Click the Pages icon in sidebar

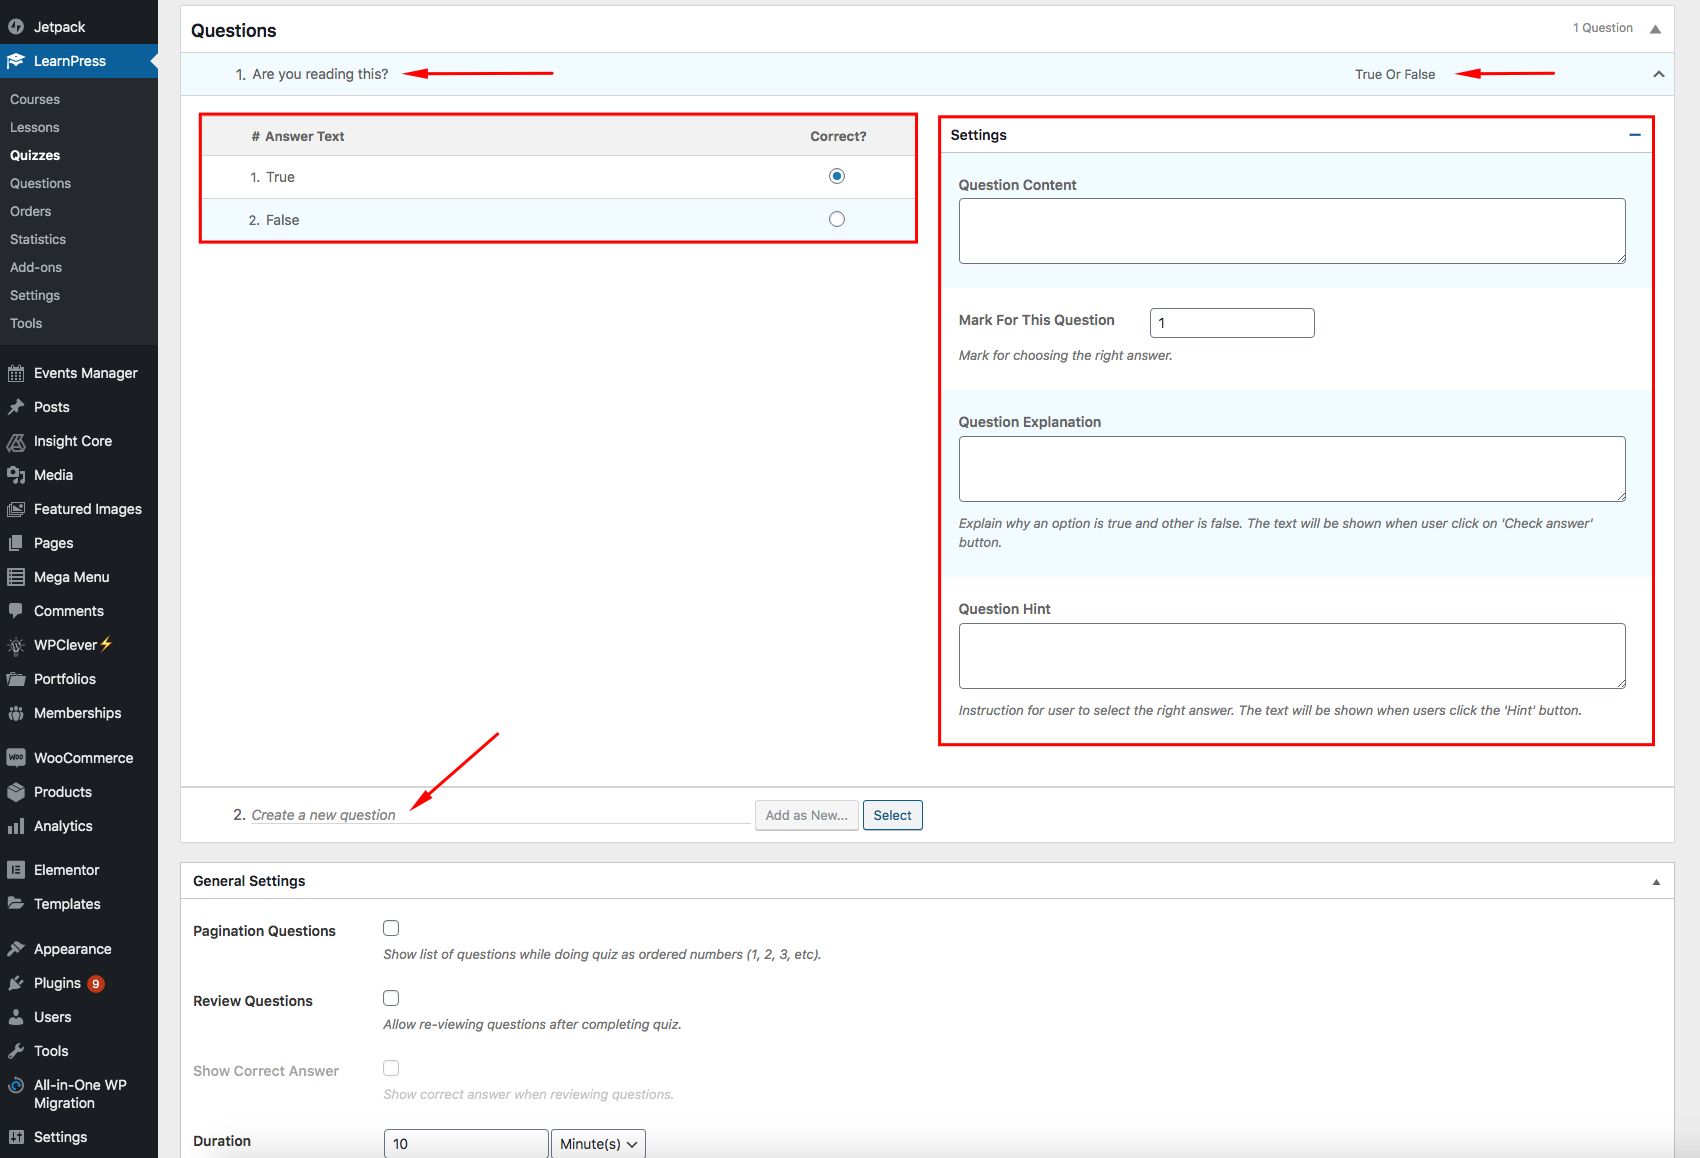(16, 543)
